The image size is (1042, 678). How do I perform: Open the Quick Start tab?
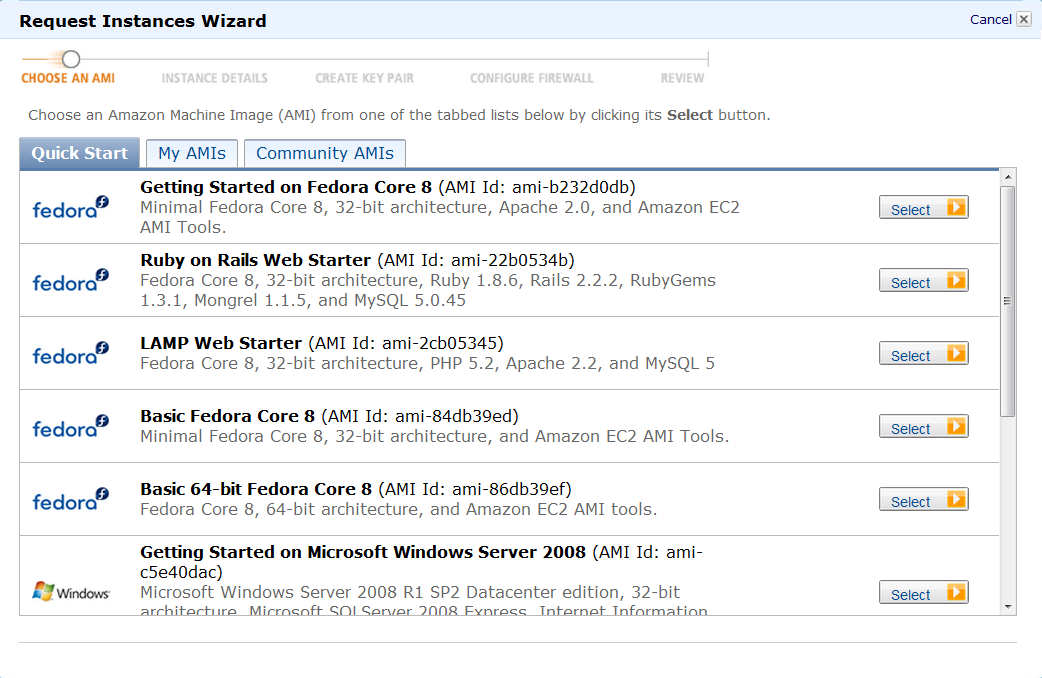tap(80, 153)
